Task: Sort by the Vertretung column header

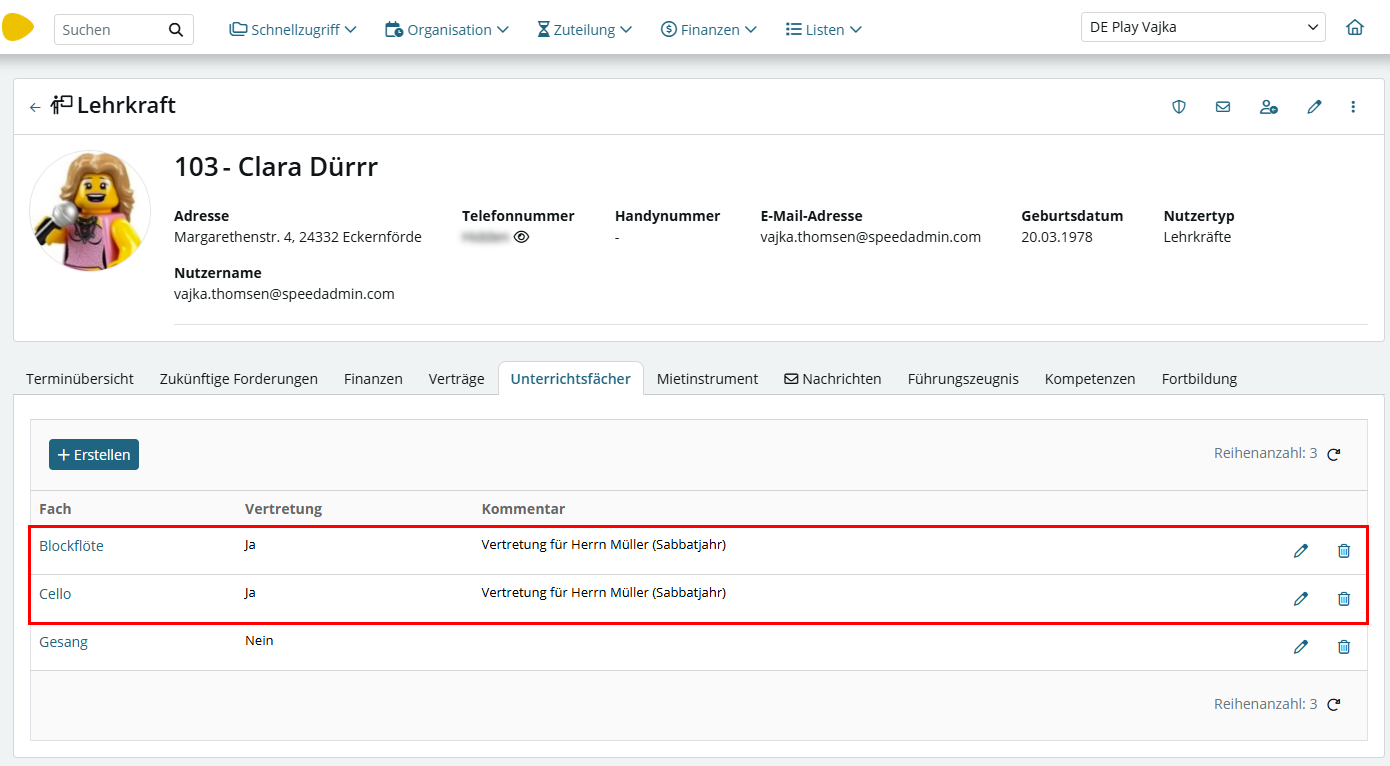Action: click(283, 509)
